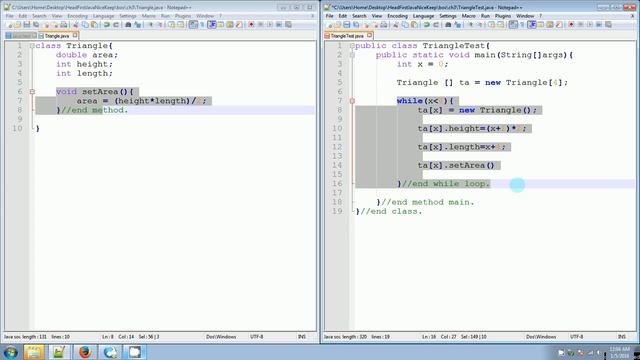Viewport: 640px width, 360px height.
Task: Toggle INS mode in TriangleTest.java status bar
Action: pyautogui.click(x=622, y=337)
